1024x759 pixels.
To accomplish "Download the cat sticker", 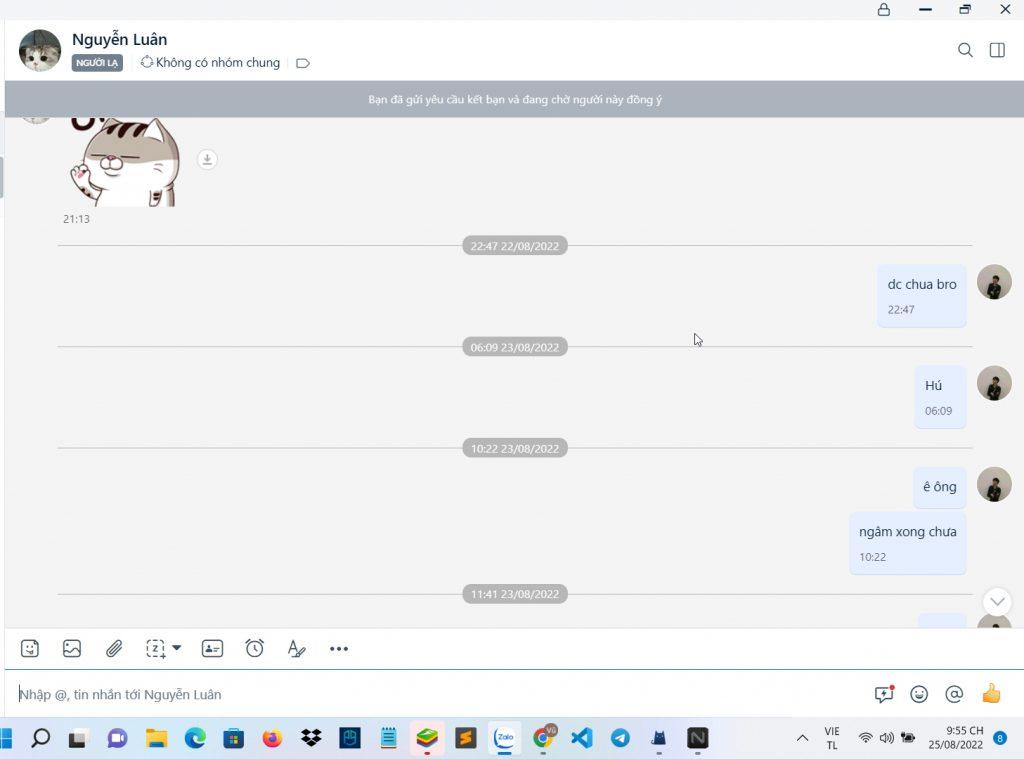I will 207,159.
